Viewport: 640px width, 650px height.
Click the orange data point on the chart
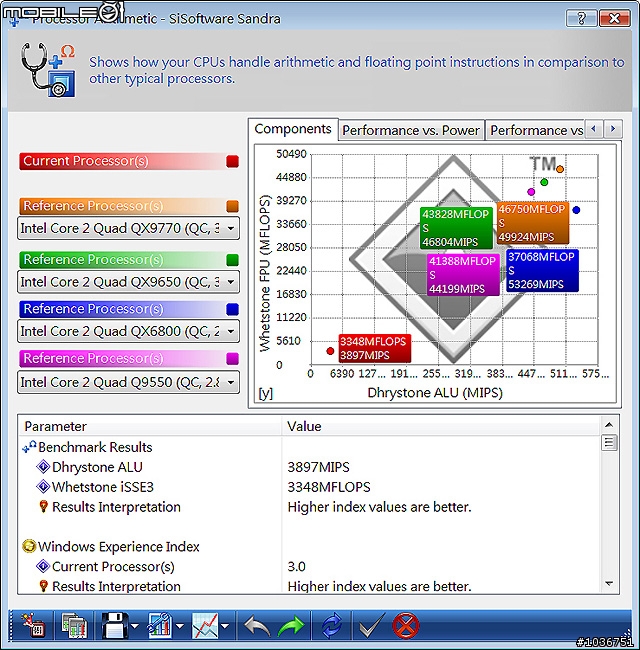click(x=560, y=169)
